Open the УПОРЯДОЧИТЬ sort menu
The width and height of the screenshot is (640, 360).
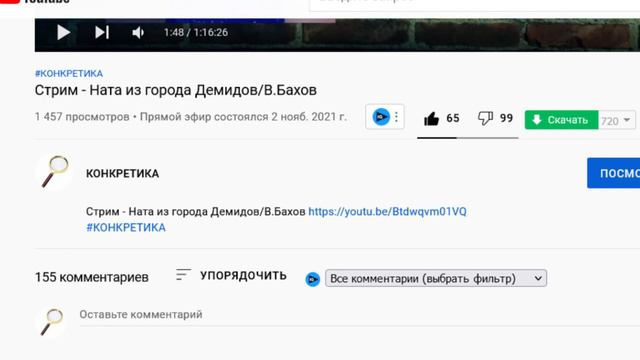tap(231, 275)
